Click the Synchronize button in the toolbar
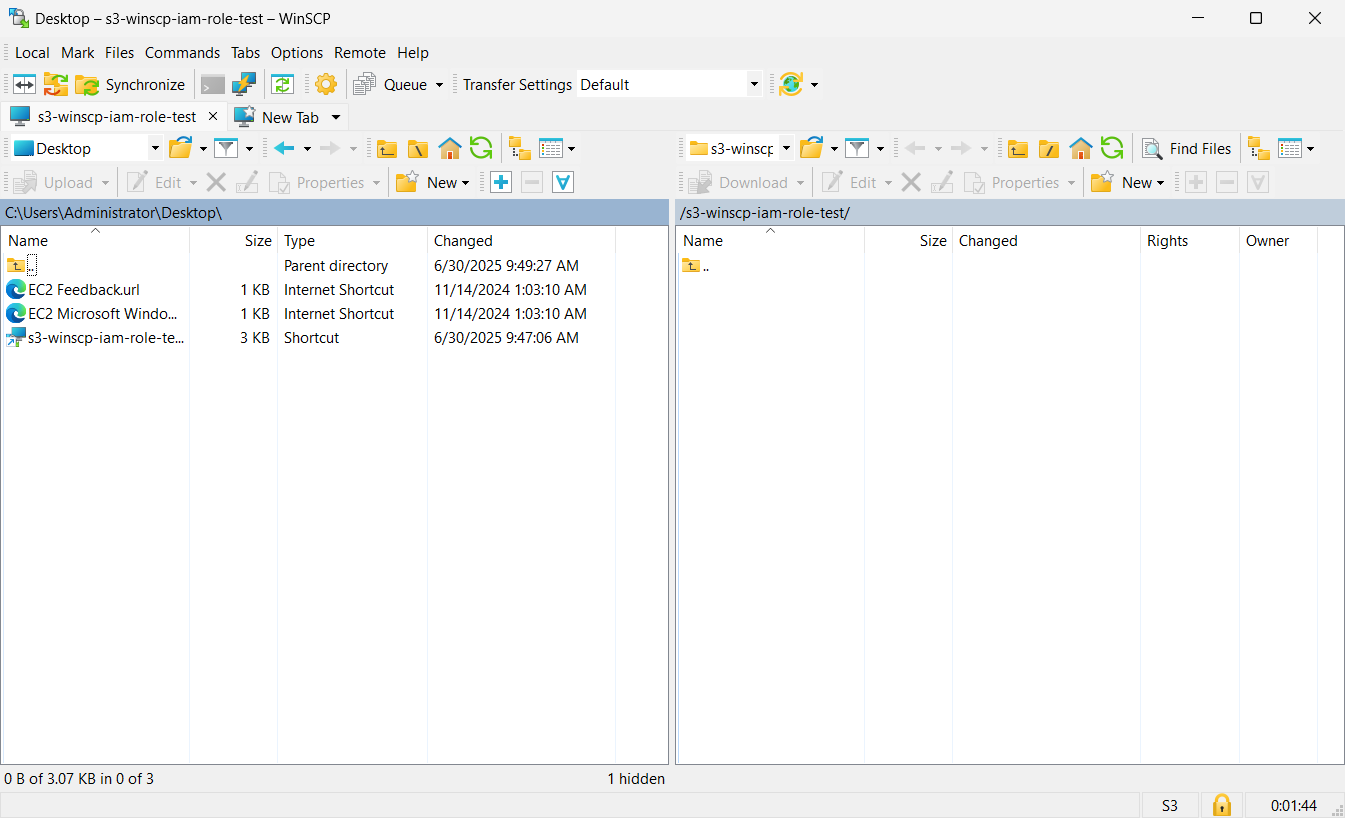This screenshot has height=818, width=1345. tap(130, 85)
